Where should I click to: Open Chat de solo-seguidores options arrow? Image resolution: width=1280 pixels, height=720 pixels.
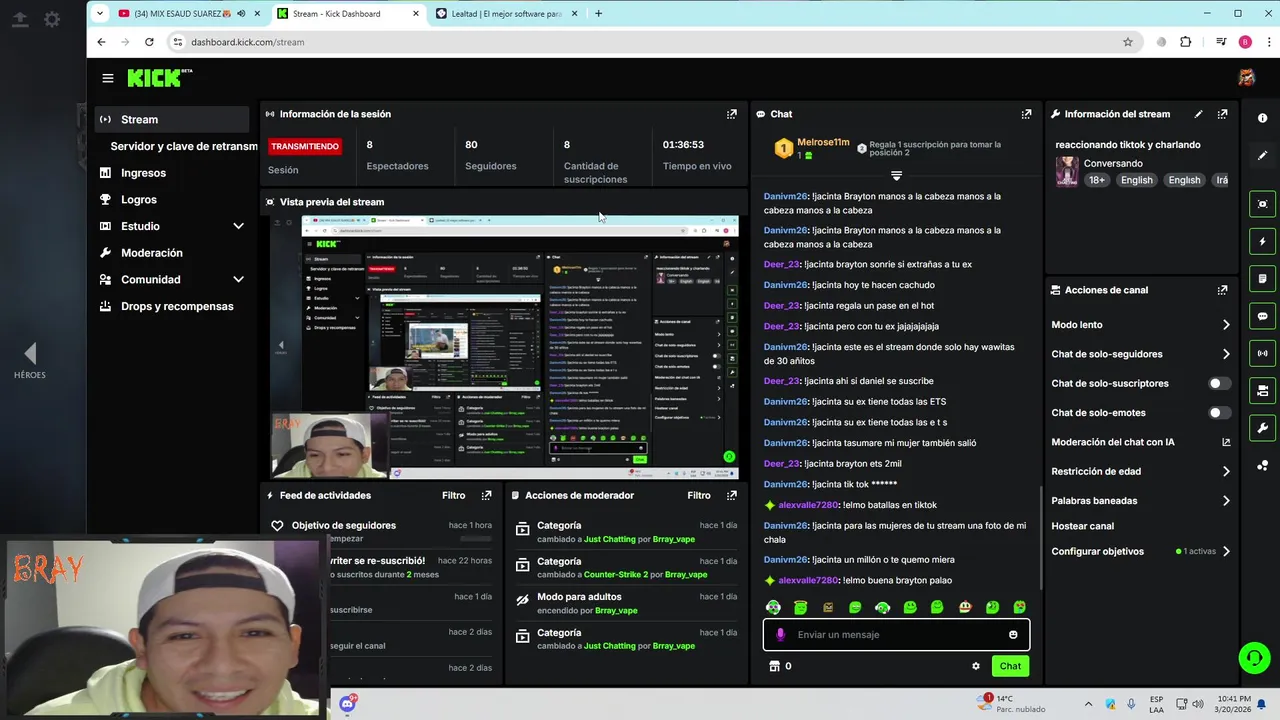tap(1226, 354)
